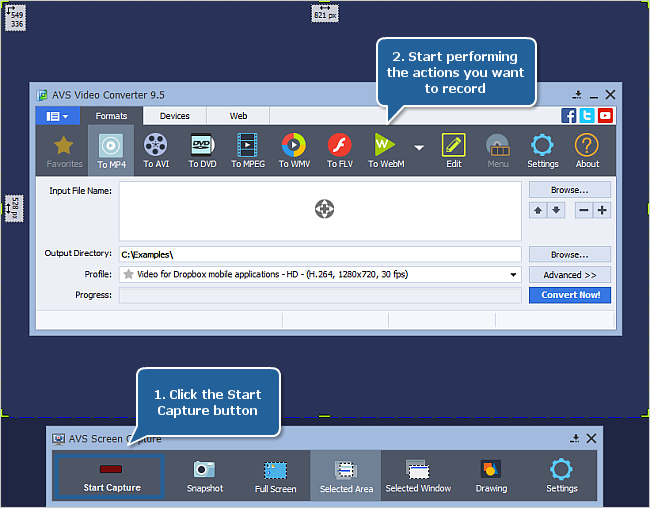Choose Full Screen capture mode

pos(275,476)
